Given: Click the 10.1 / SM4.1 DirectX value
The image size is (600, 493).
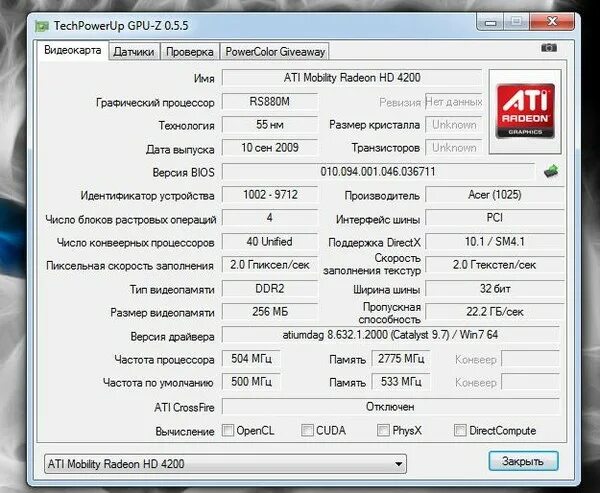Looking at the screenshot, I should click(x=495, y=242).
